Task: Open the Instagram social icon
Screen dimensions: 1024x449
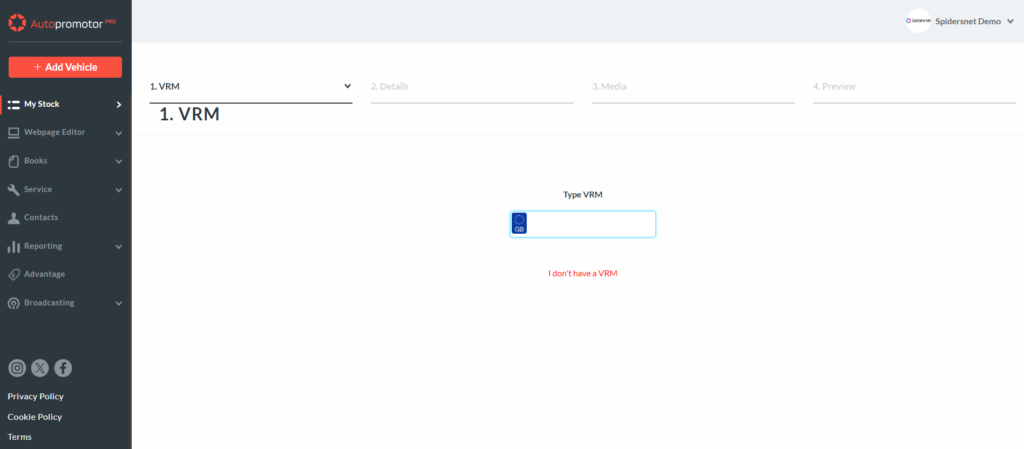Action: [16, 368]
